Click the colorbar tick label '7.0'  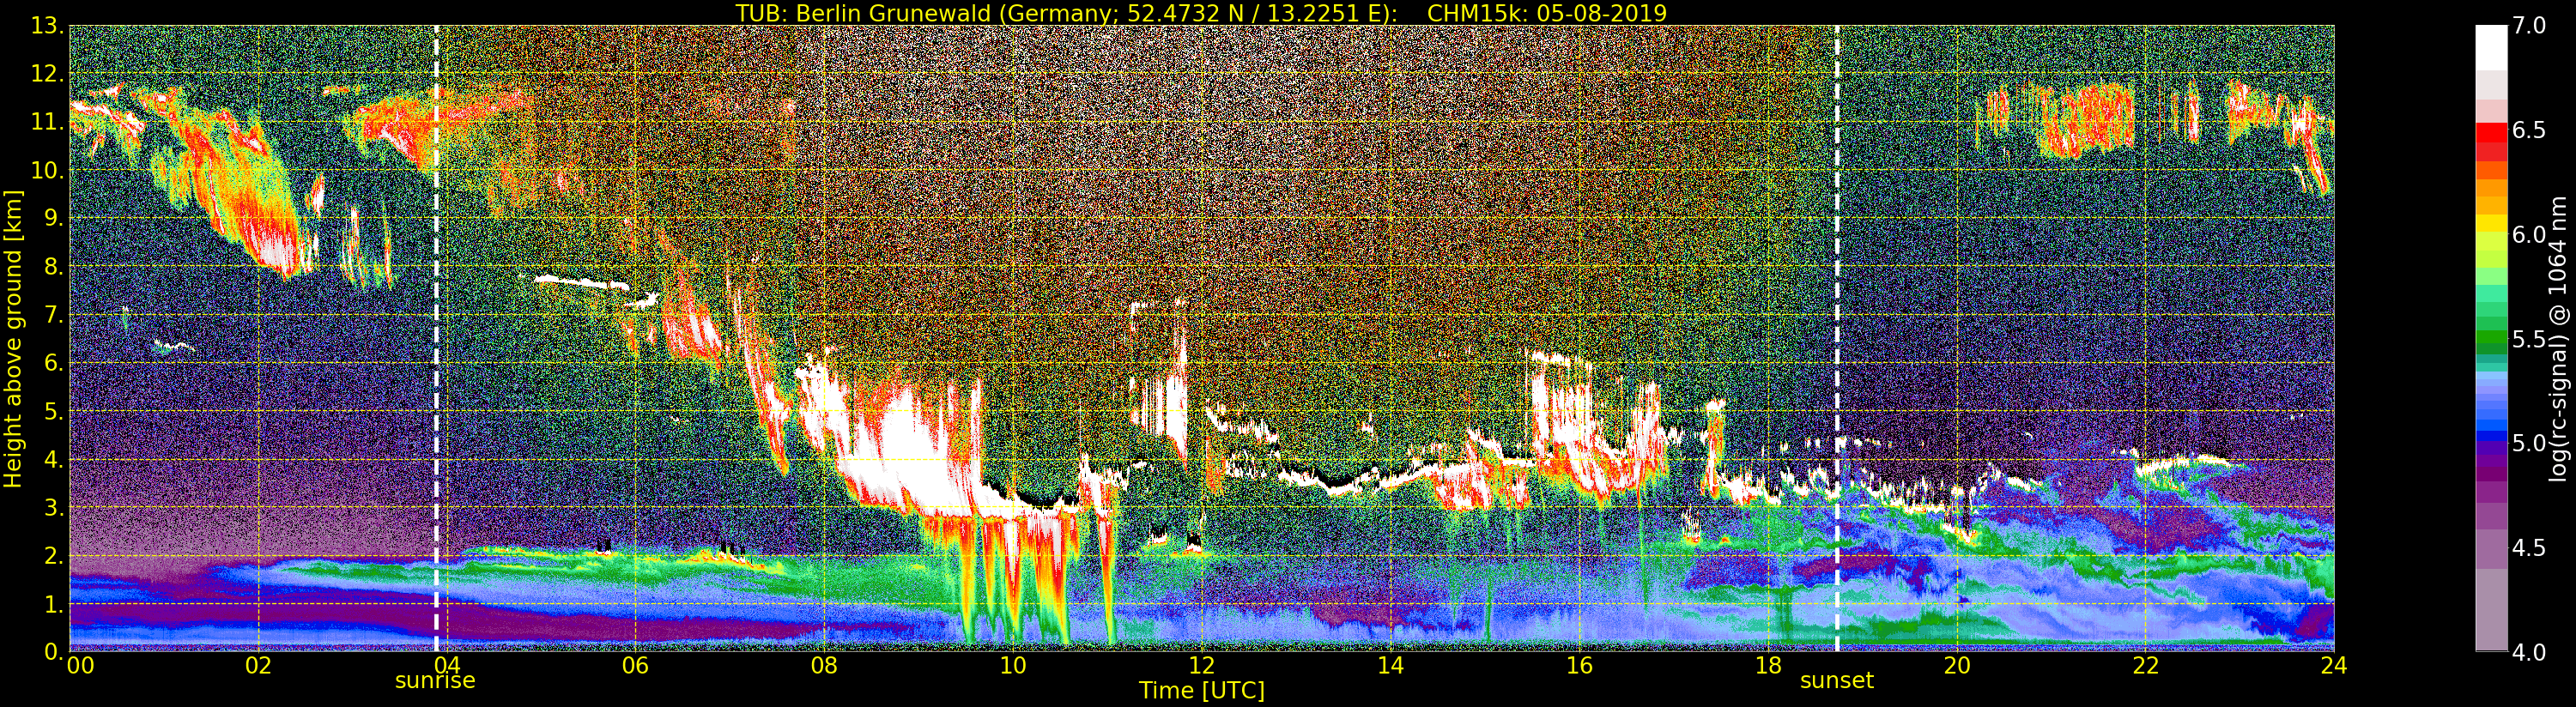(2529, 26)
